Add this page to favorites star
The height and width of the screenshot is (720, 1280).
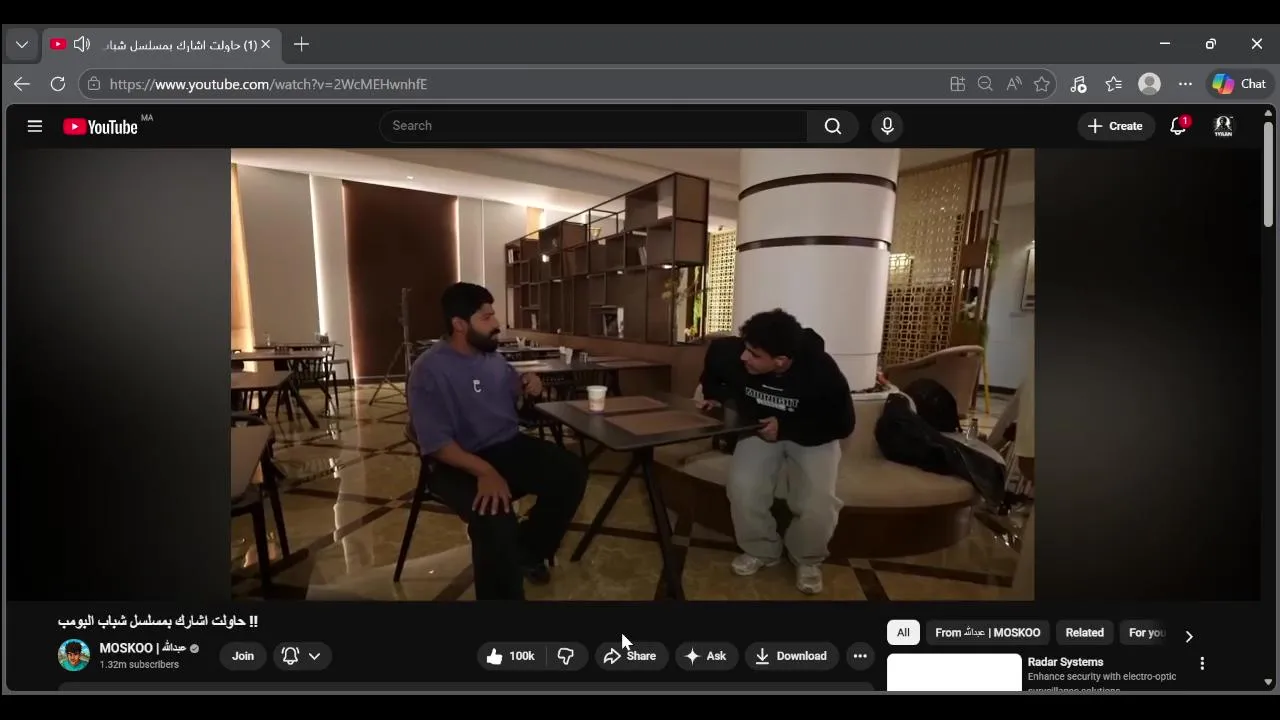click(x=1042, y=84)
